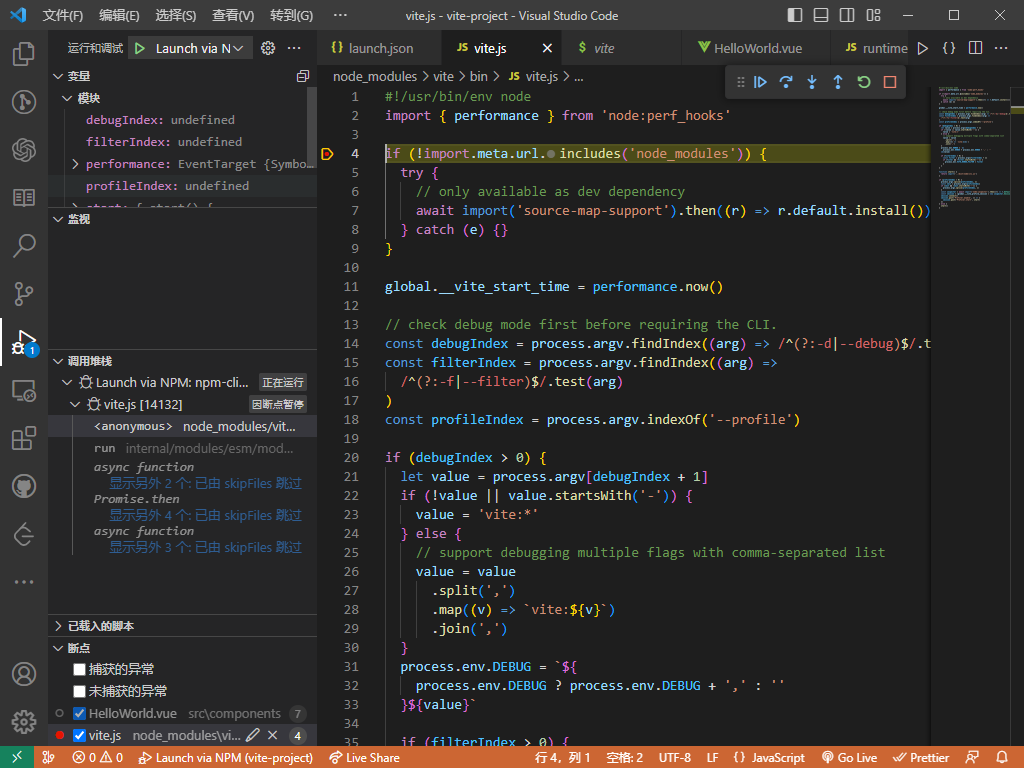Select the vite.js [14132] thread row

coord(183,404)
